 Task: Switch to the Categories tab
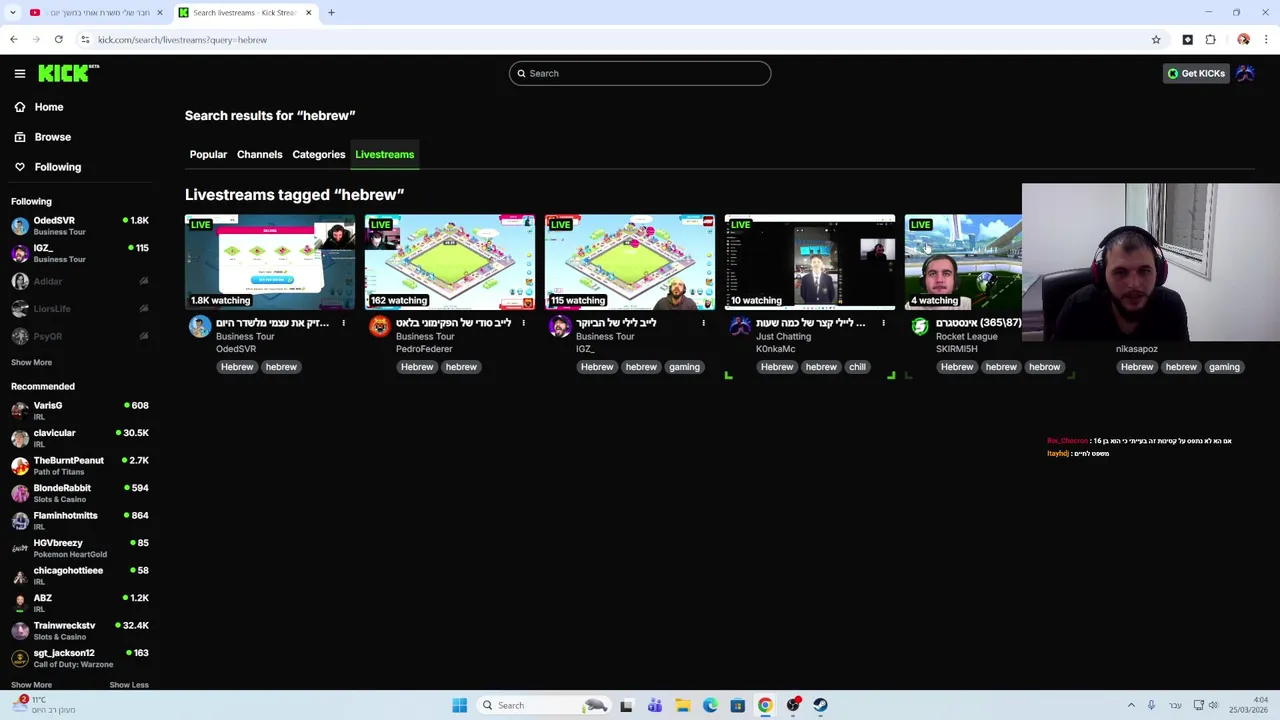[318, 155]
